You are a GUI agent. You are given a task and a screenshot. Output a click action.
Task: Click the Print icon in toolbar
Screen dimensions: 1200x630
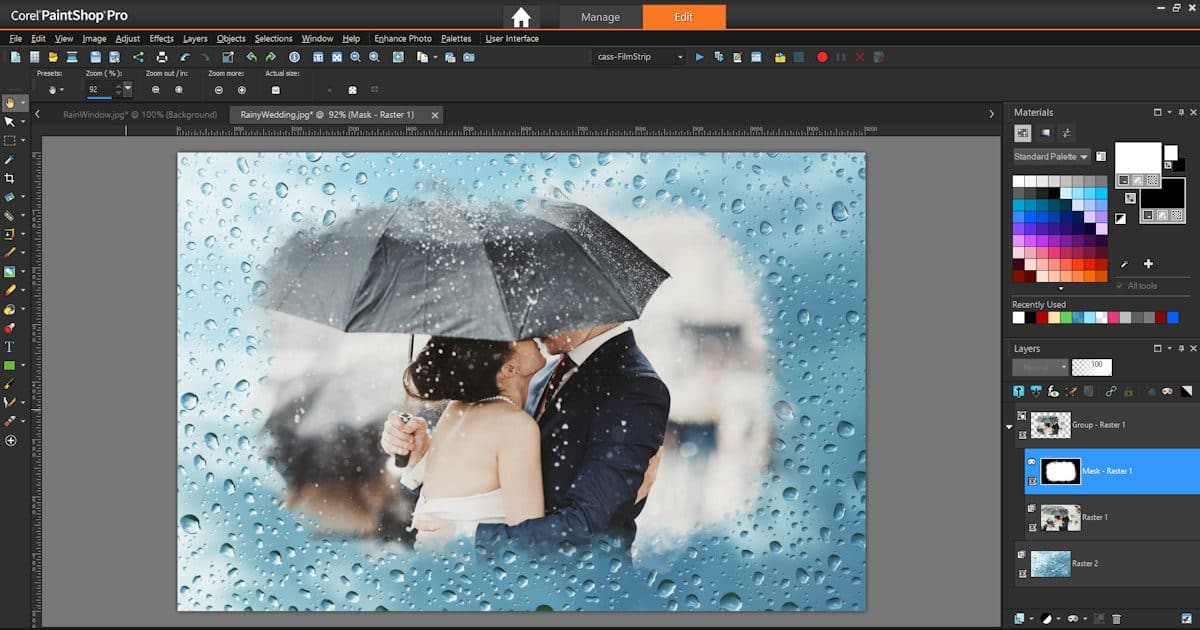161,57
